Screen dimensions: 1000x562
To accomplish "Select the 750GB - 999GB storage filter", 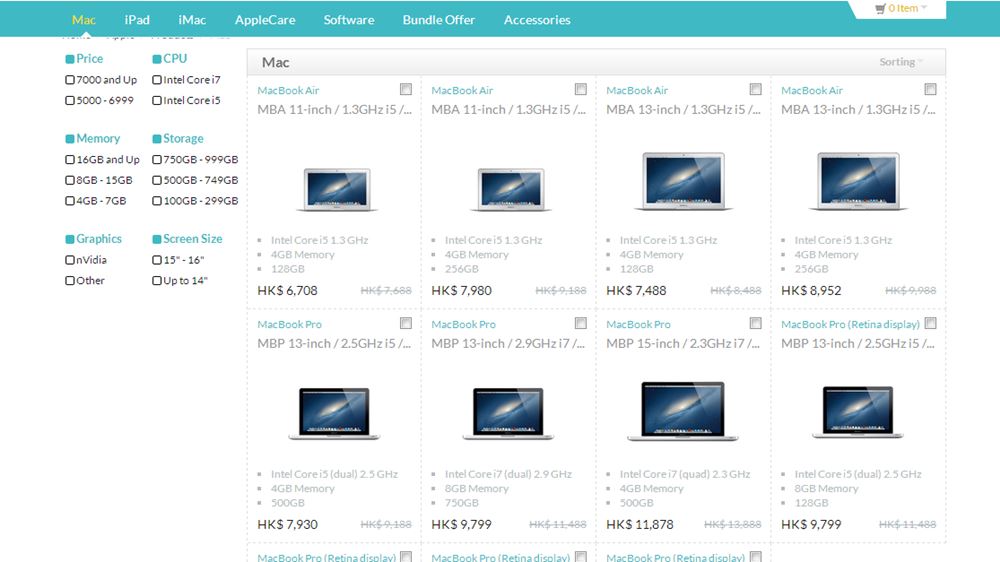I will (x=157, y=160).
